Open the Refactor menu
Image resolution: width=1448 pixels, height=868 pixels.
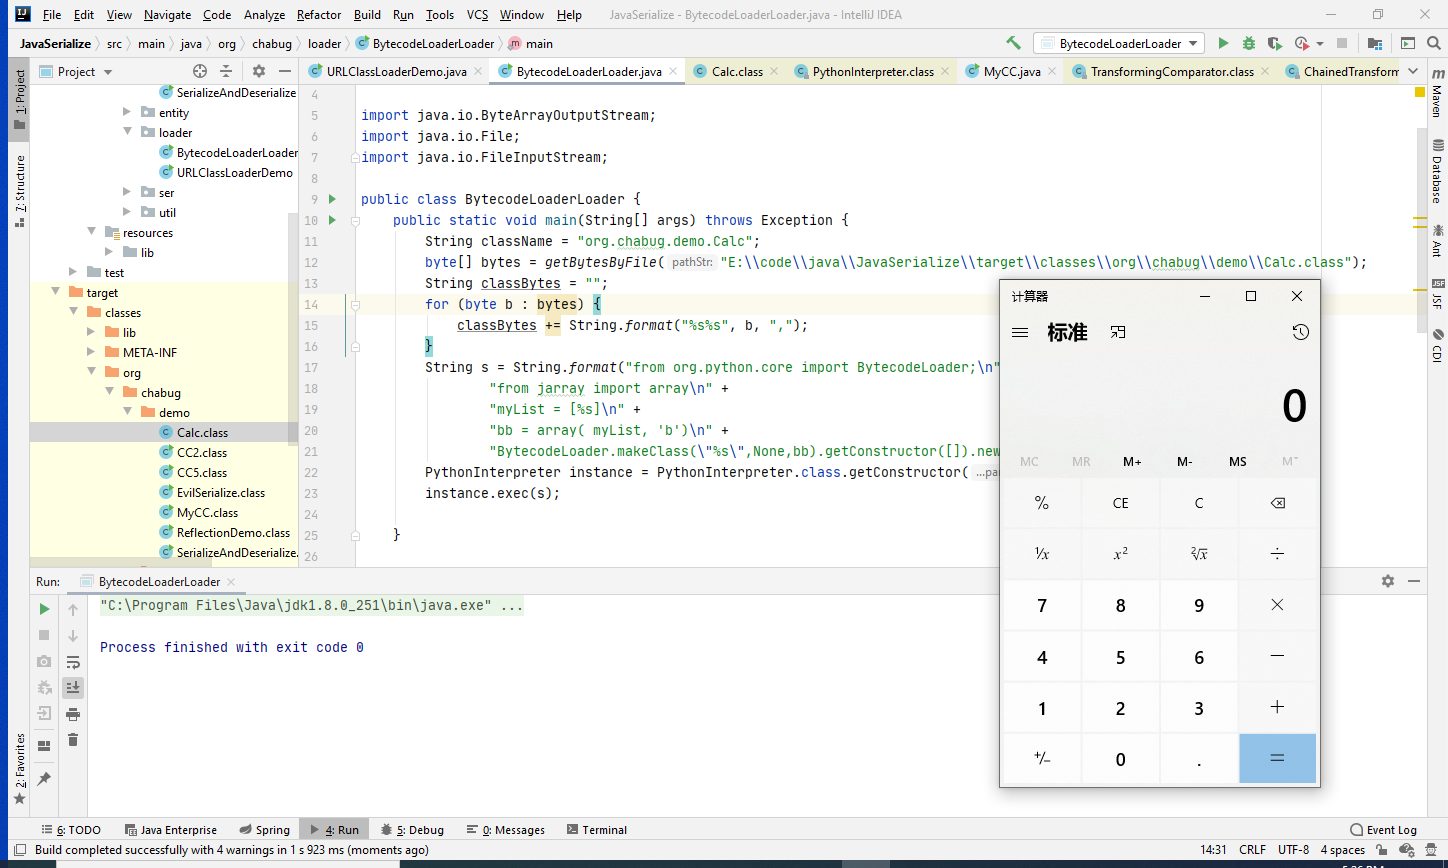[318, 15]
